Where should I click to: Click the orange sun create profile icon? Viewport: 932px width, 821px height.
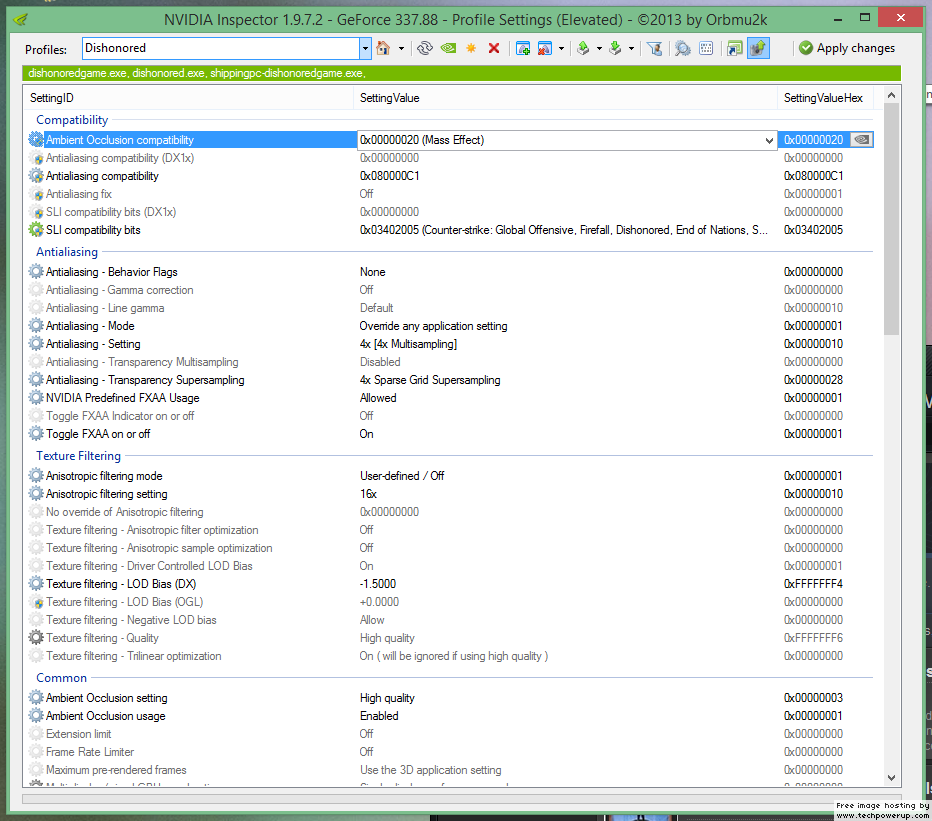471,48
